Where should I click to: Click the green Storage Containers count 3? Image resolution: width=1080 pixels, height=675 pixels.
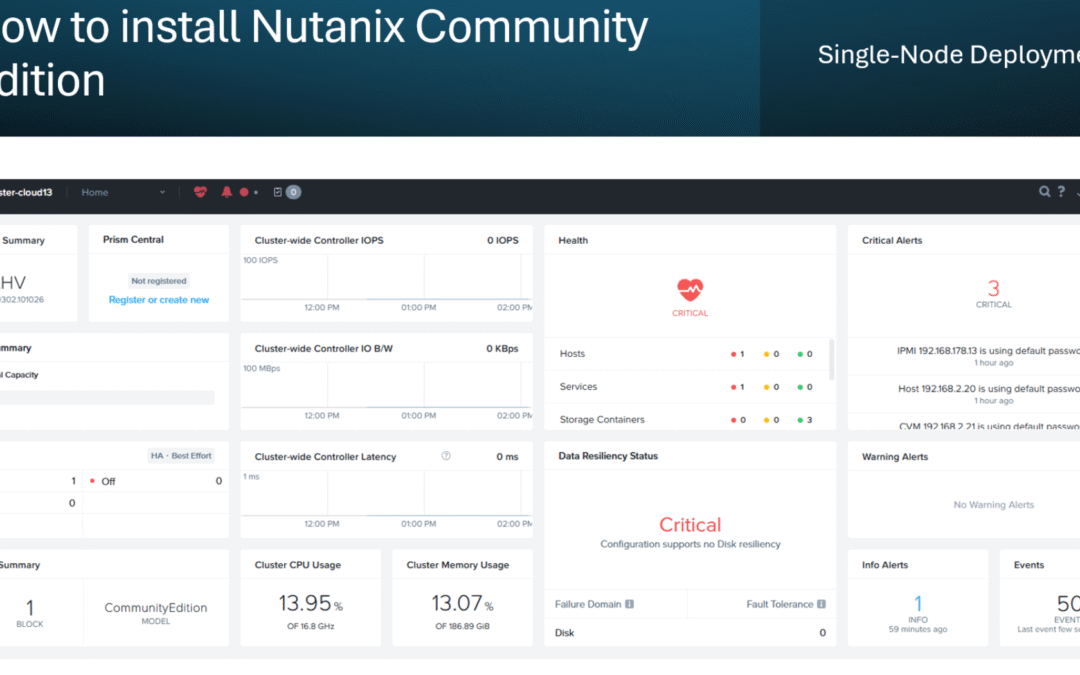805,419
